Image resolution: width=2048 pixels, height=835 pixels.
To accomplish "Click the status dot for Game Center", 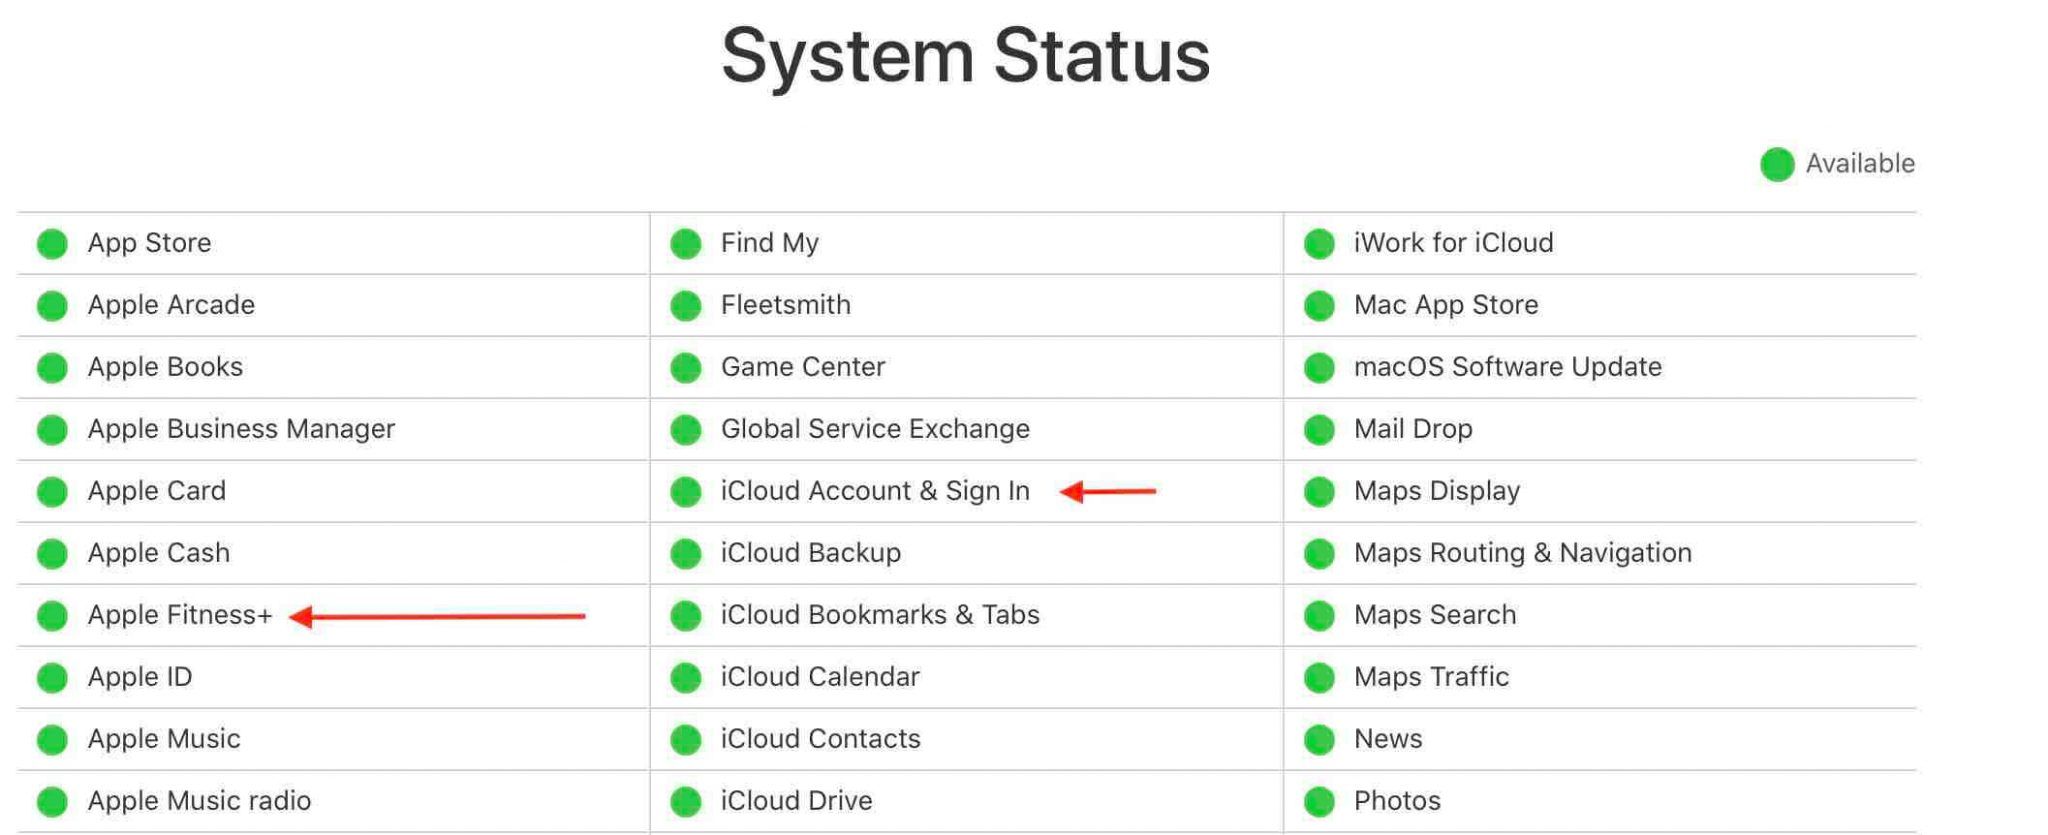I will 686,368.
